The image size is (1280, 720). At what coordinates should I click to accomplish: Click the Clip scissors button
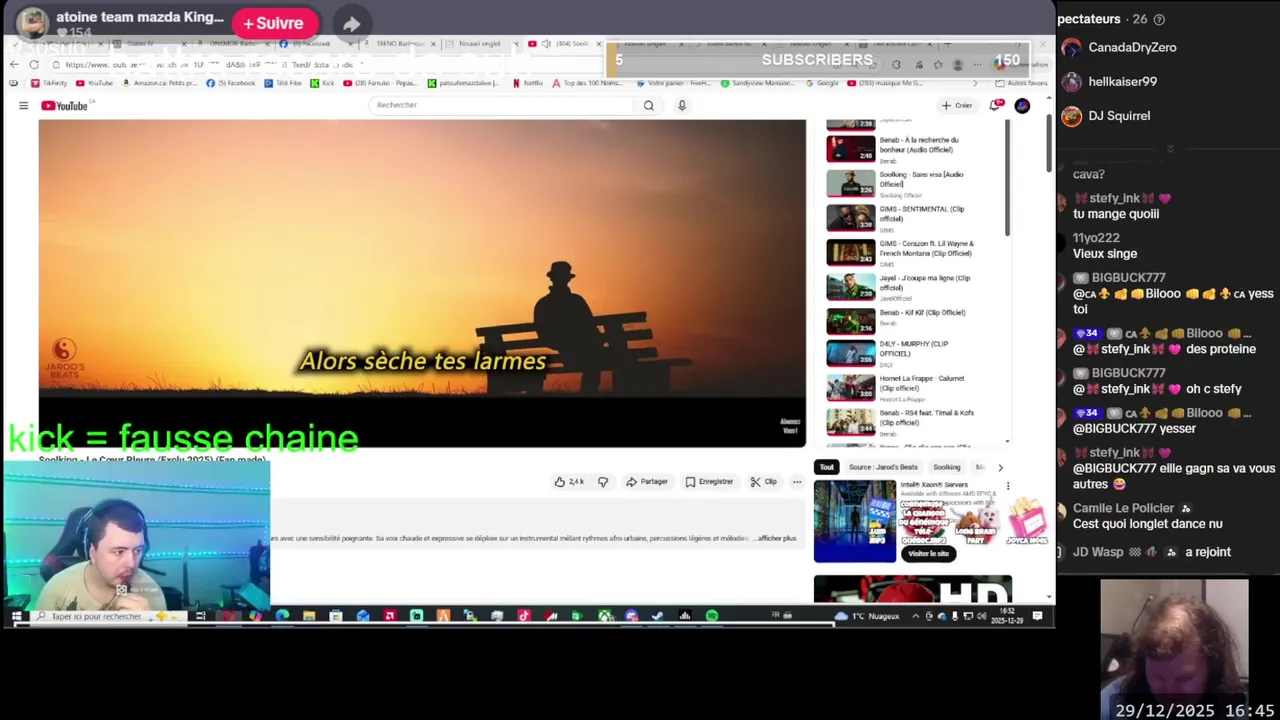(764, 482)
